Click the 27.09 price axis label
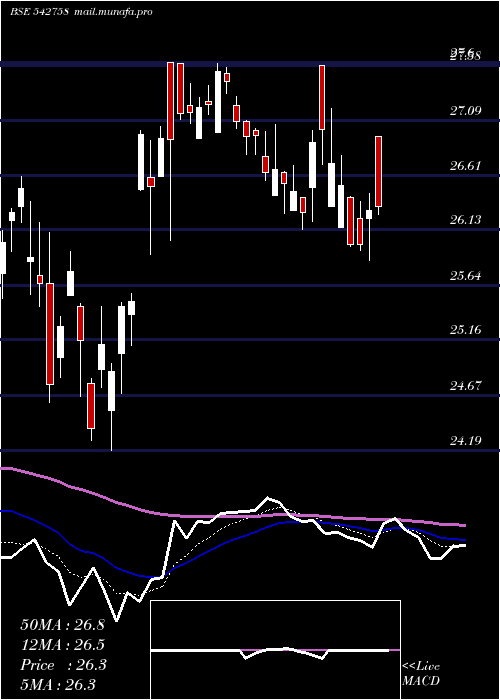This screenshot has width=500, height=700. [466, 110]
